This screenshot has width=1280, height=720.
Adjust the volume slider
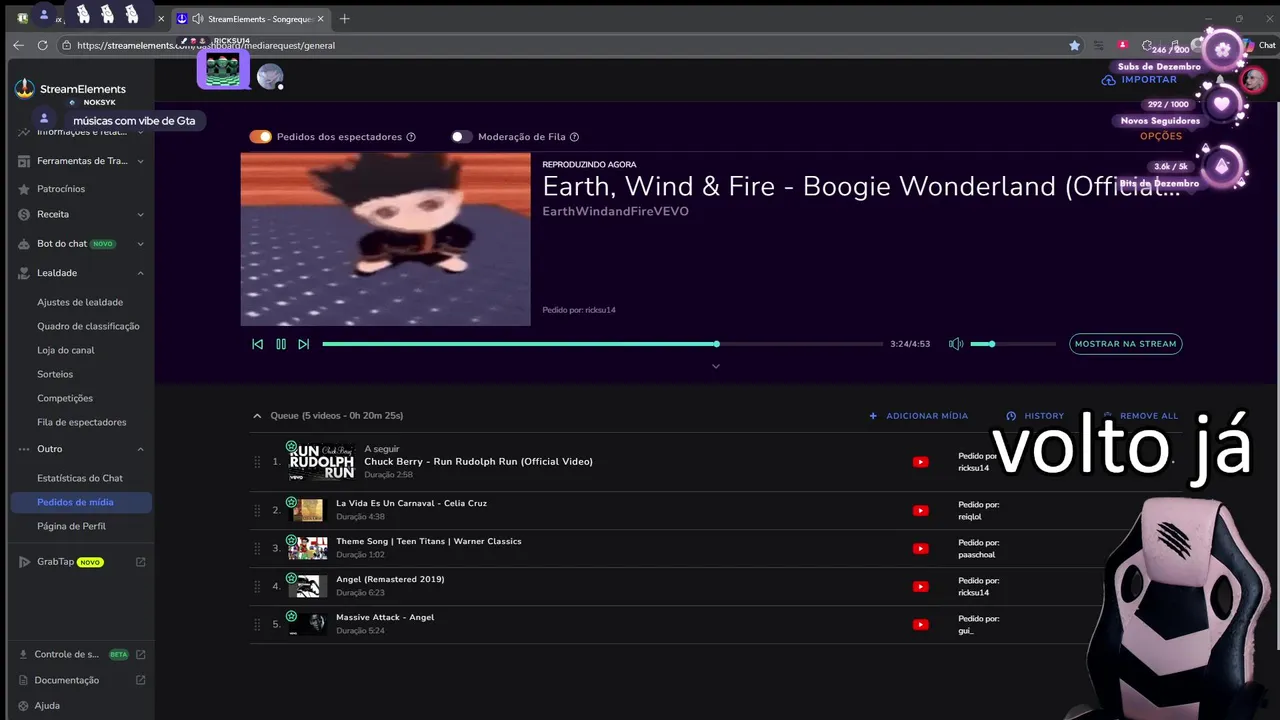1013,344
